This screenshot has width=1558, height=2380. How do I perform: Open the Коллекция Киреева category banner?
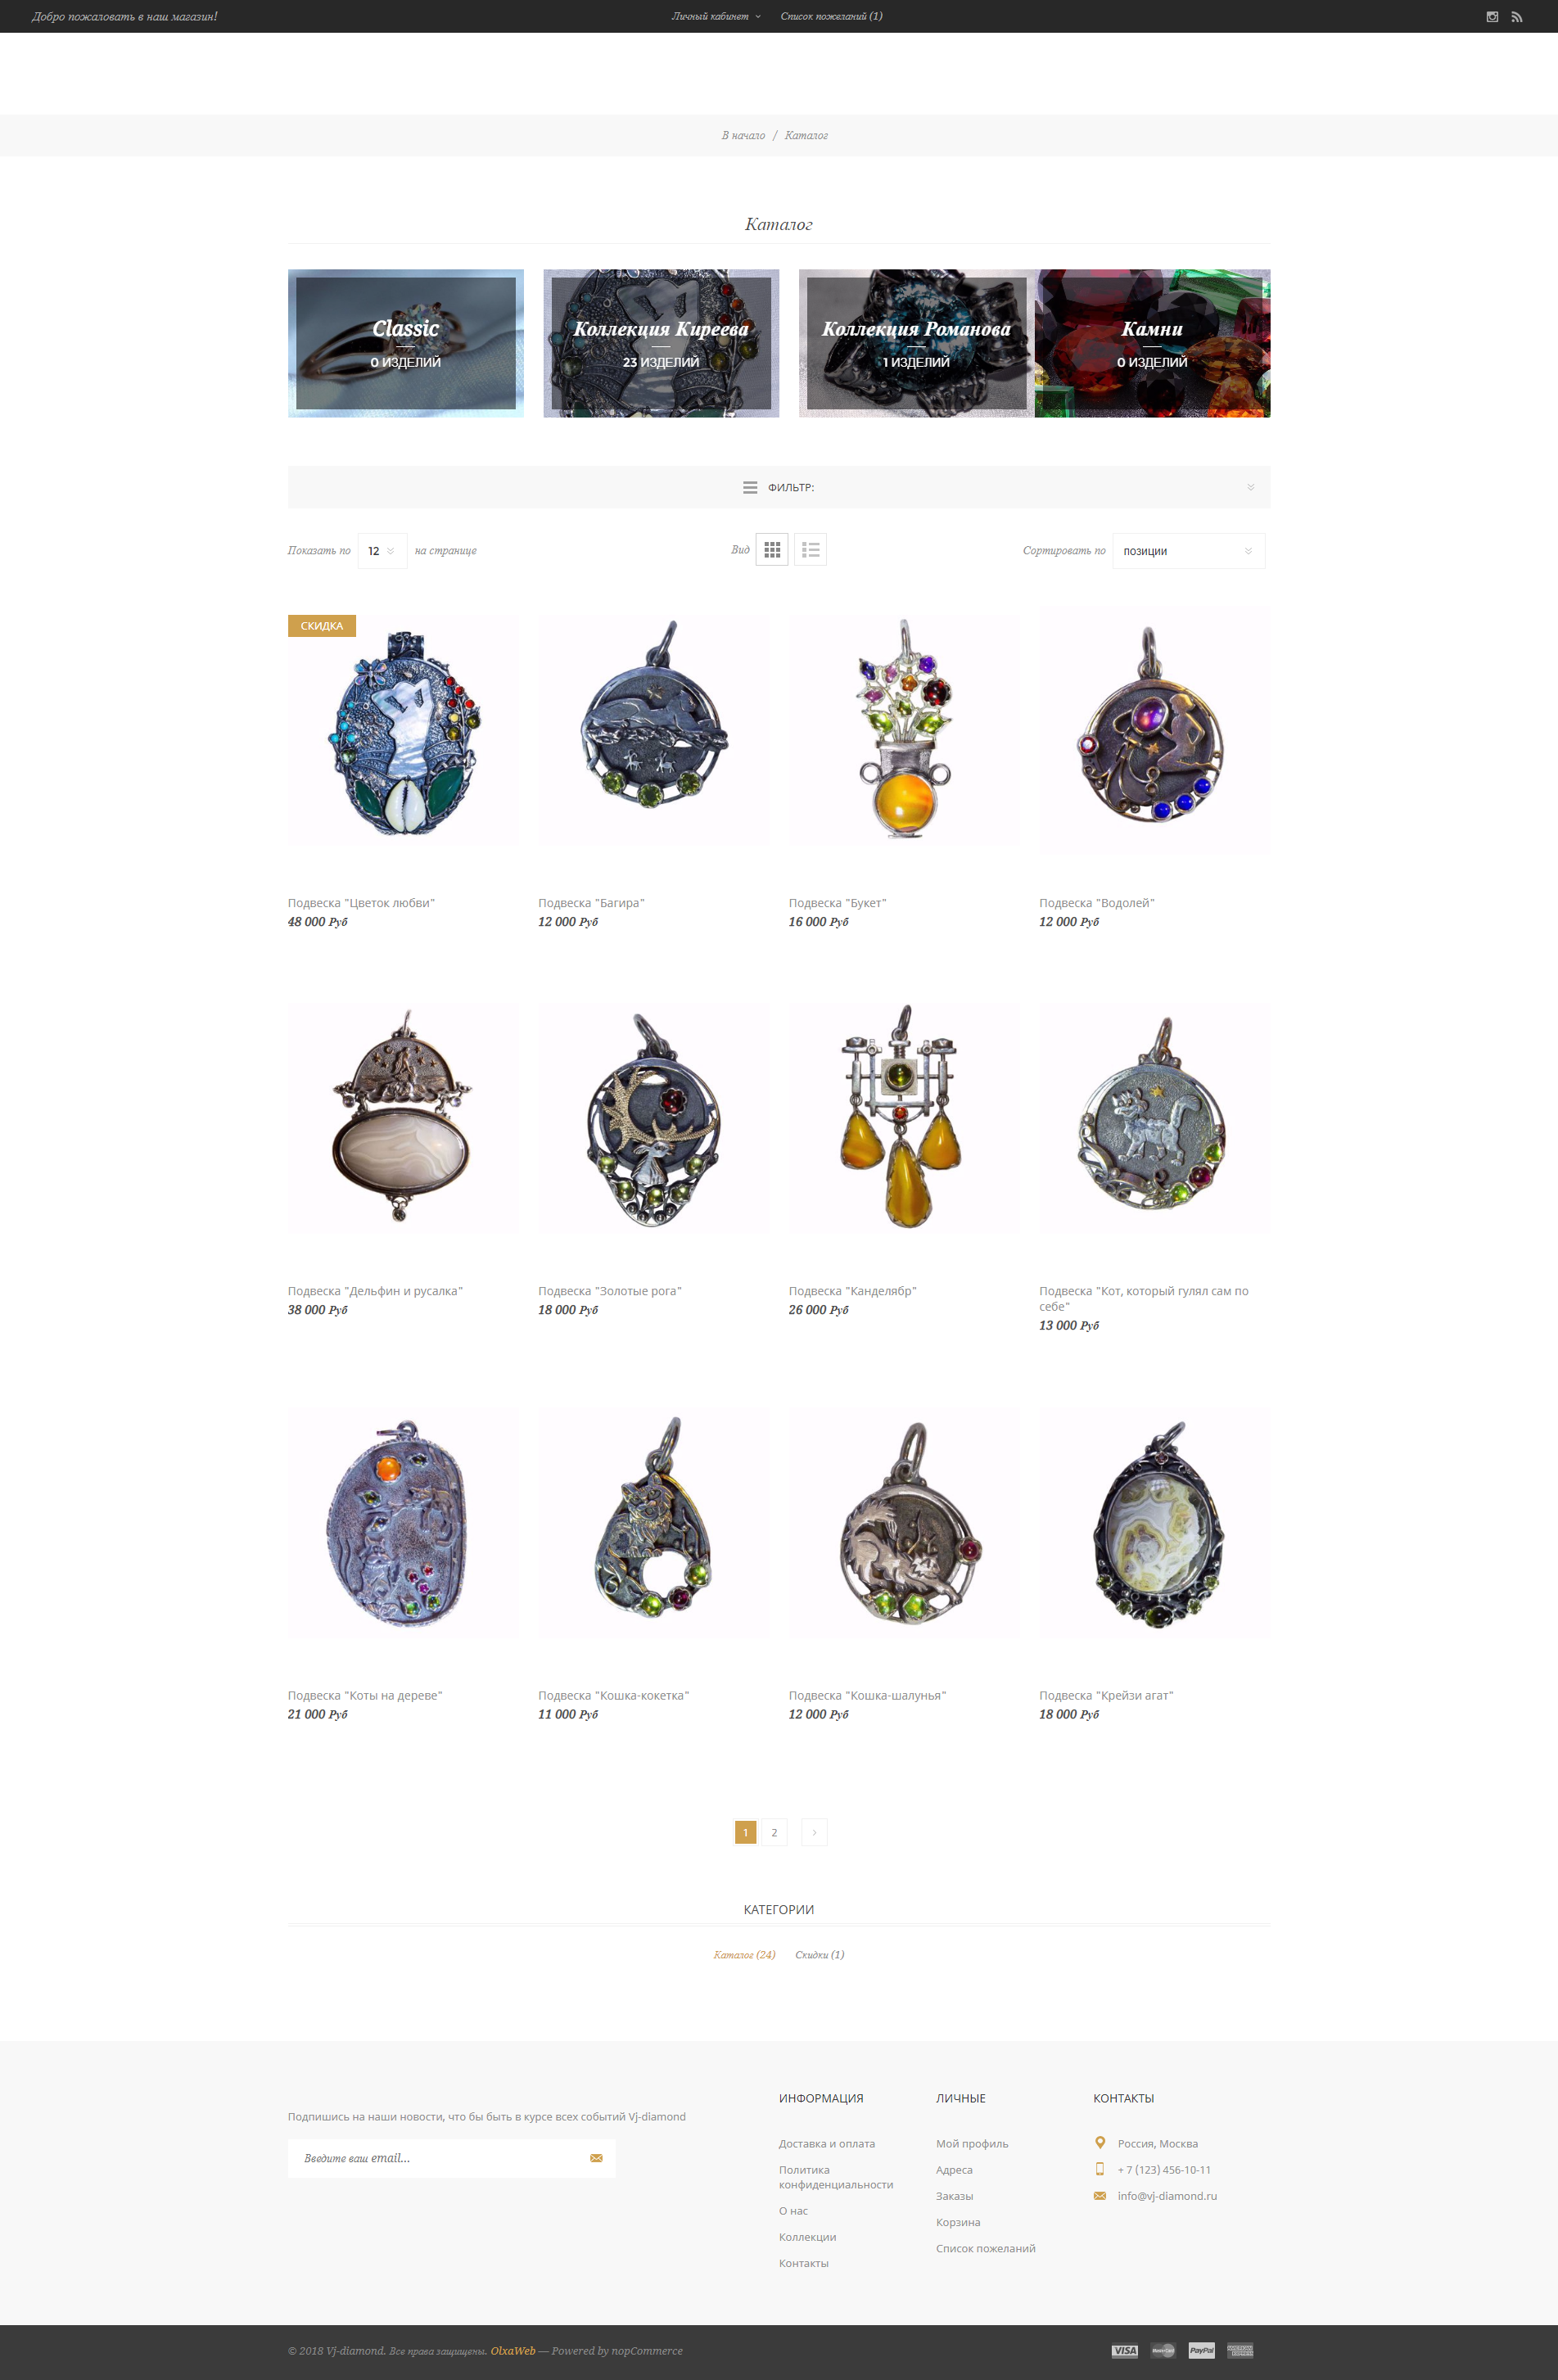coord(661,343)
